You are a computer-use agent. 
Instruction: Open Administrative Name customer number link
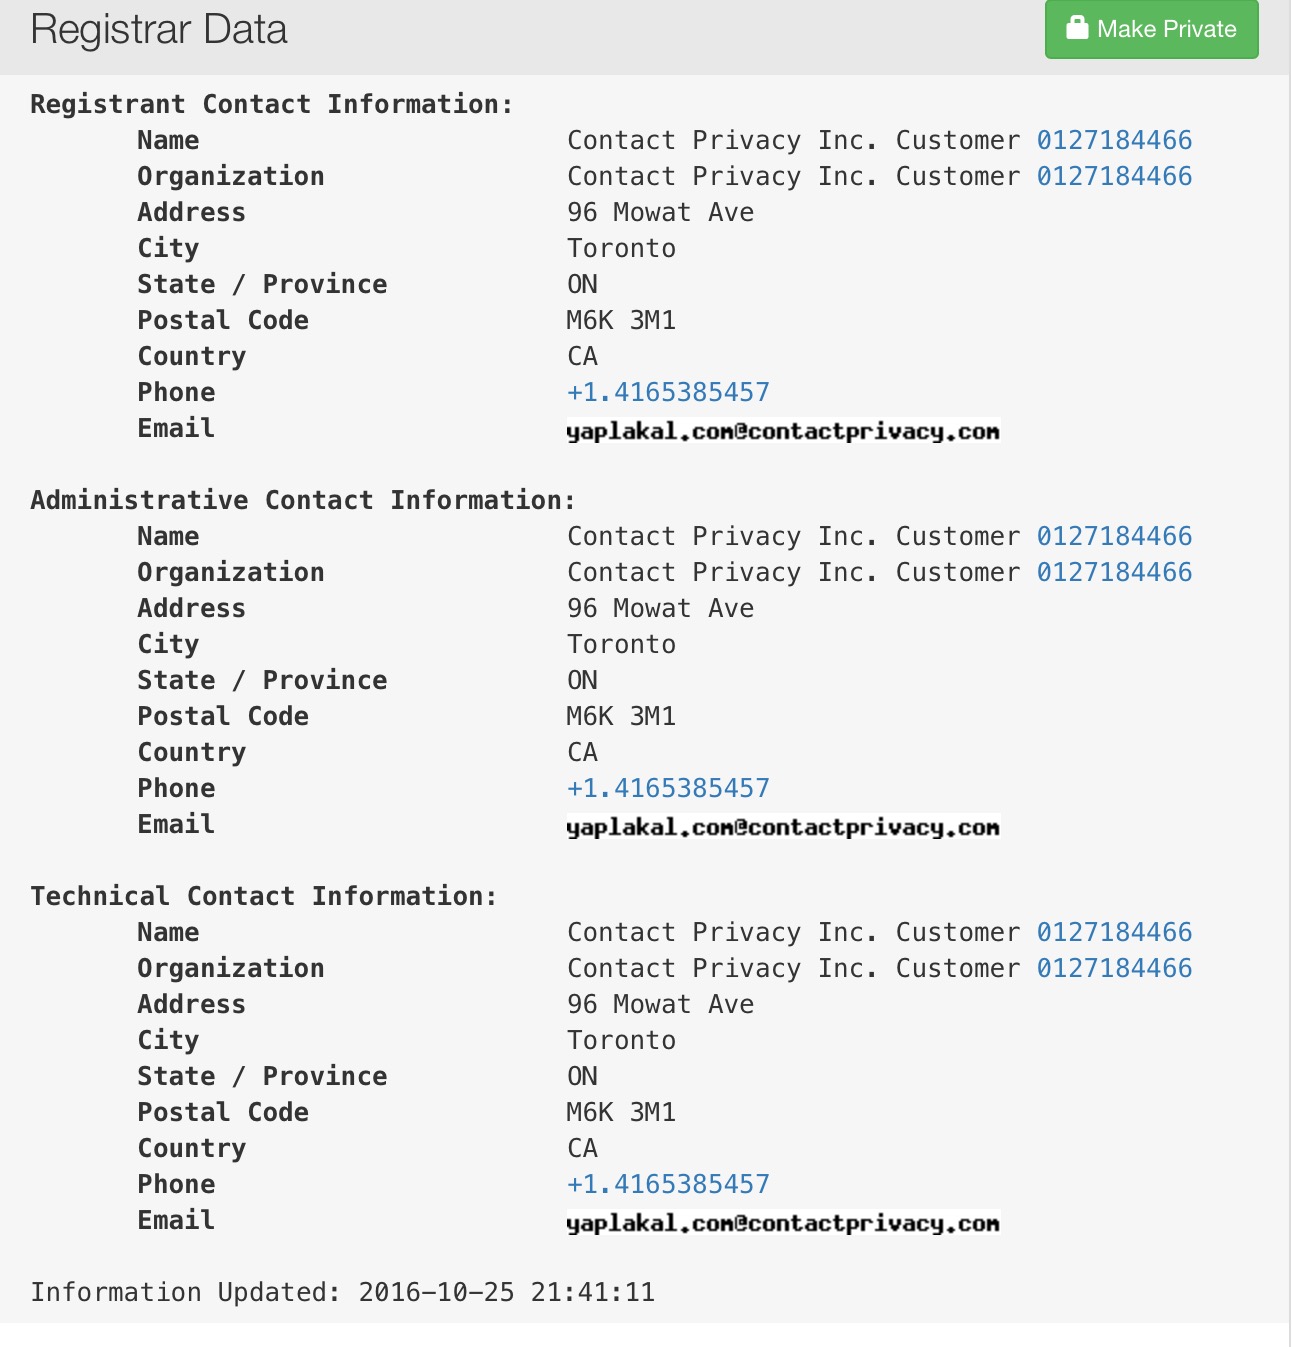click(x=1114, y=536)
